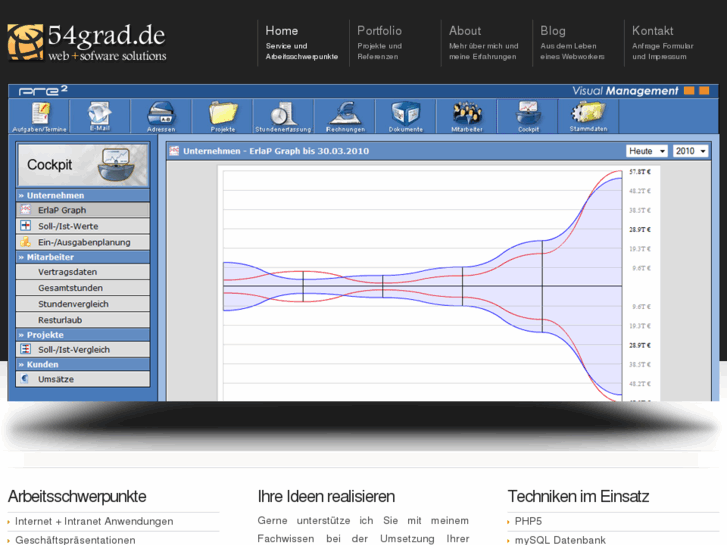The height and width of the screenshot is (545, 727).
Task: Open Stundenvergleich entry
Action: coord(83,304)
